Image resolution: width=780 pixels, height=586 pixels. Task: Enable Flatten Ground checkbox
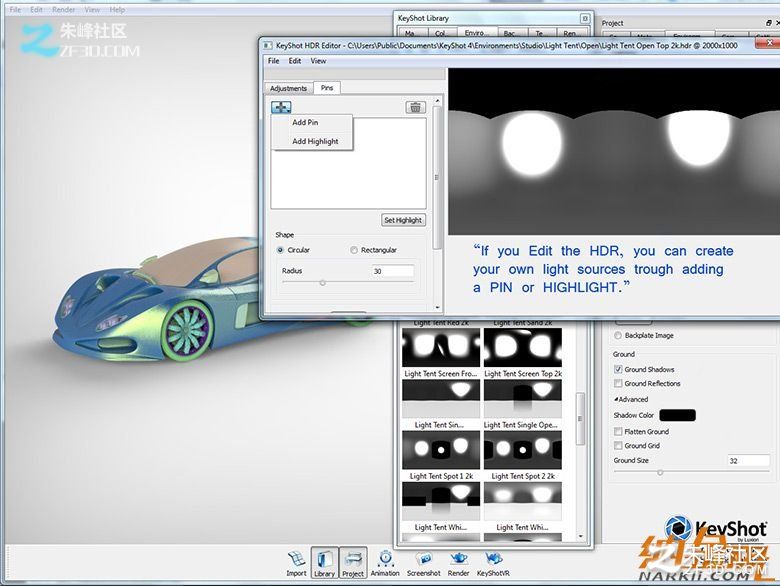pyautogui.click(x=618, y=431)
